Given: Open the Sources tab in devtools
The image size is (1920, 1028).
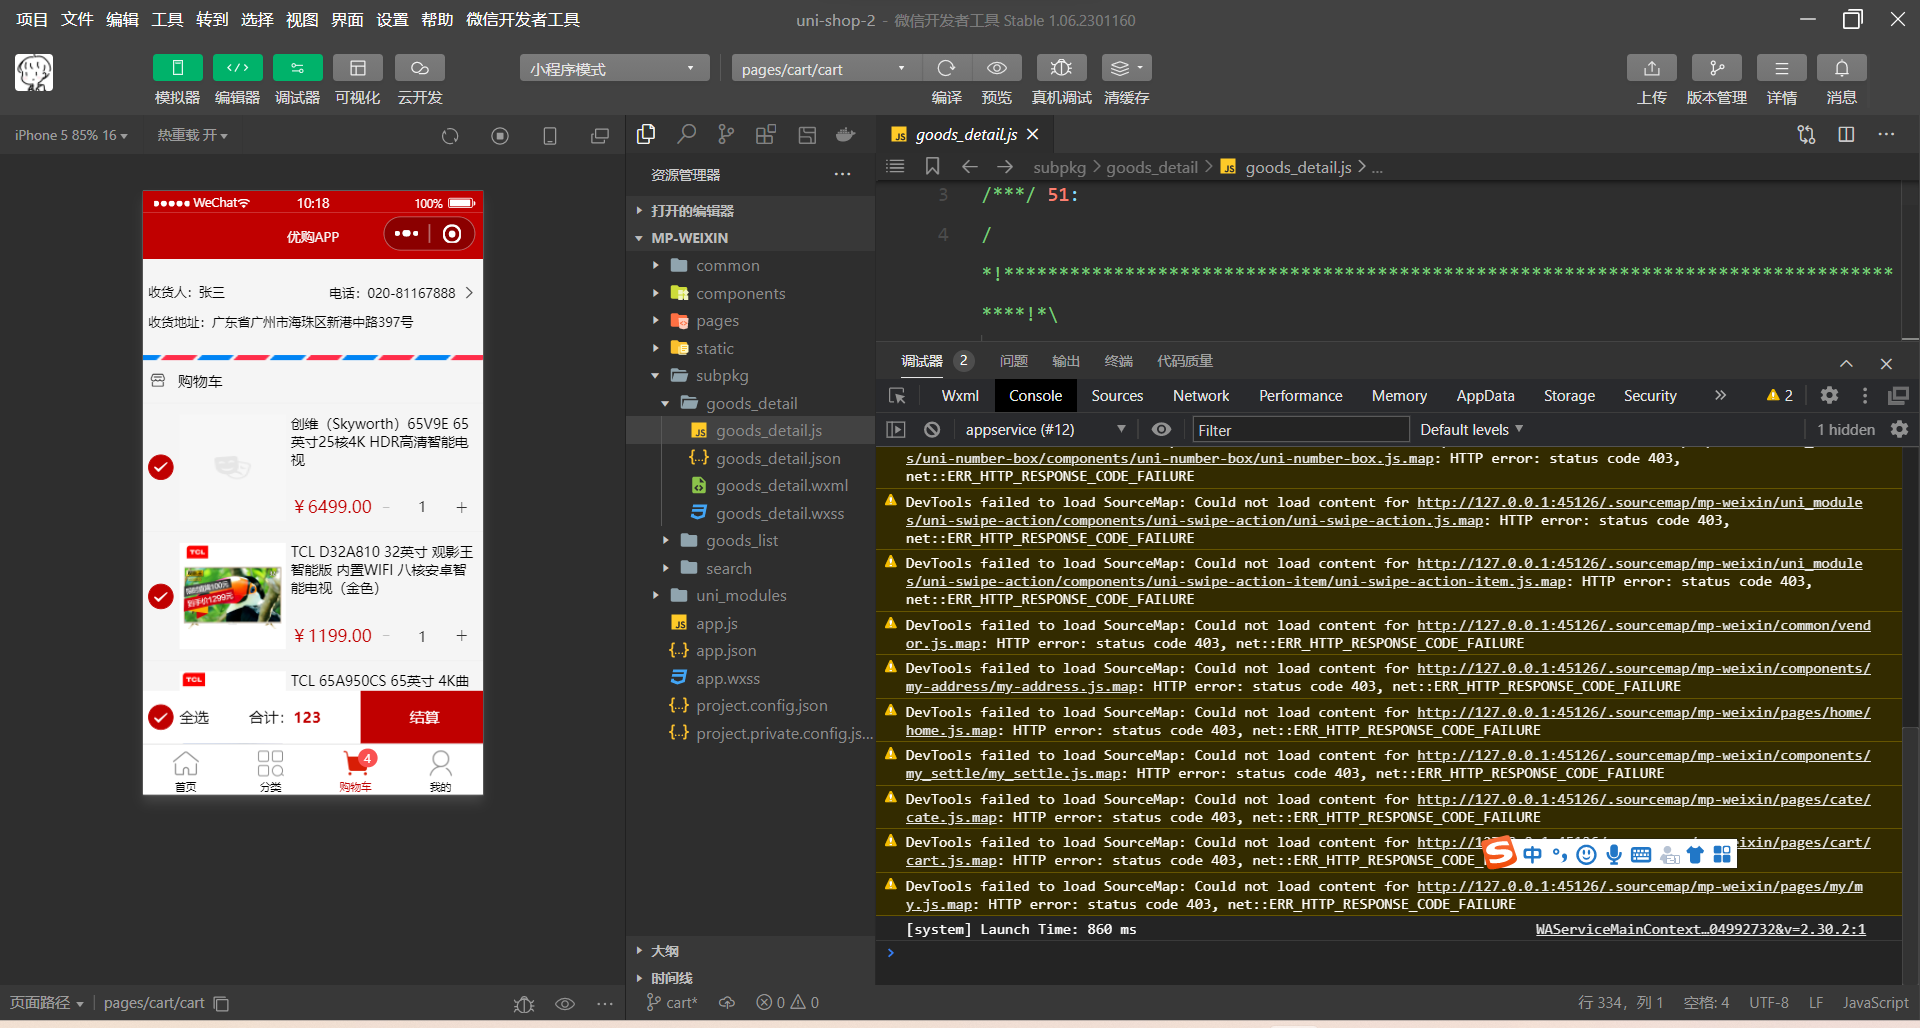Looking at the screenshot, I should click(x=1117, y=396).
